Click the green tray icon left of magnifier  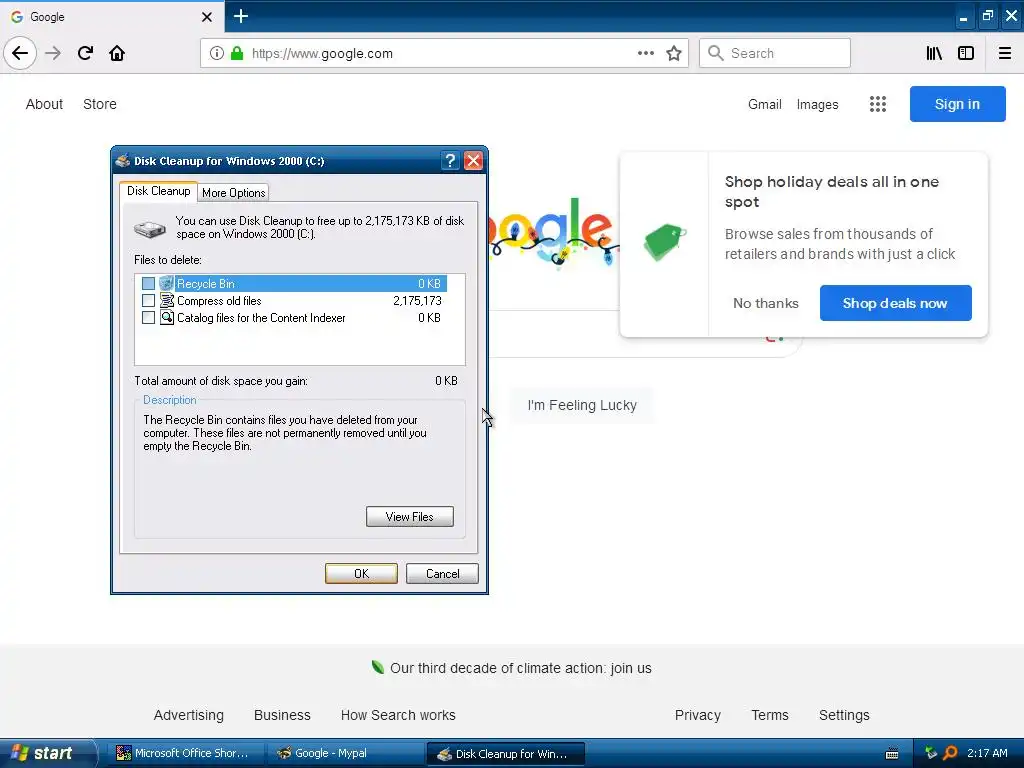coord(931,753)
